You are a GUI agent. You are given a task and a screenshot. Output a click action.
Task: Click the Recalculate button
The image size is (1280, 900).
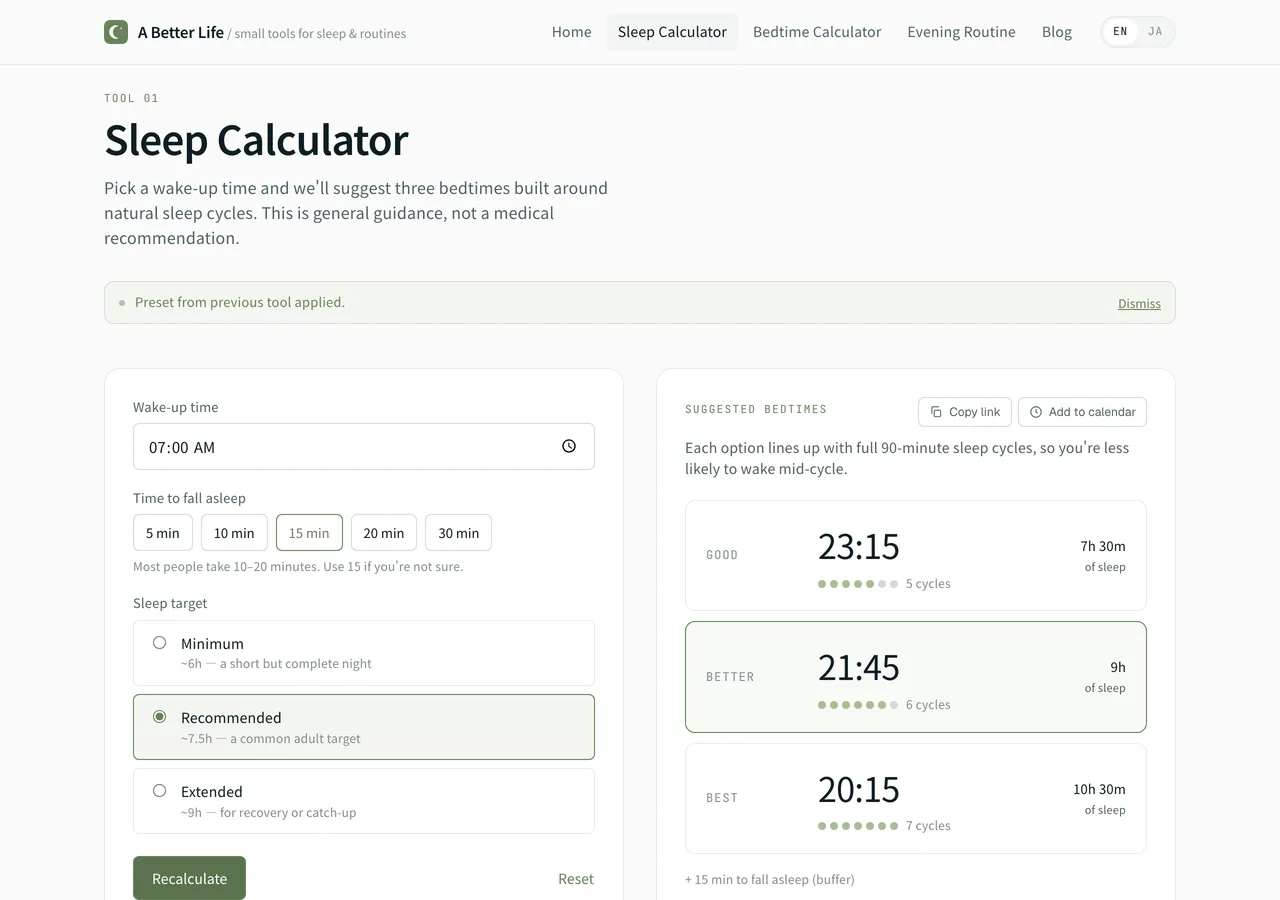189,878
